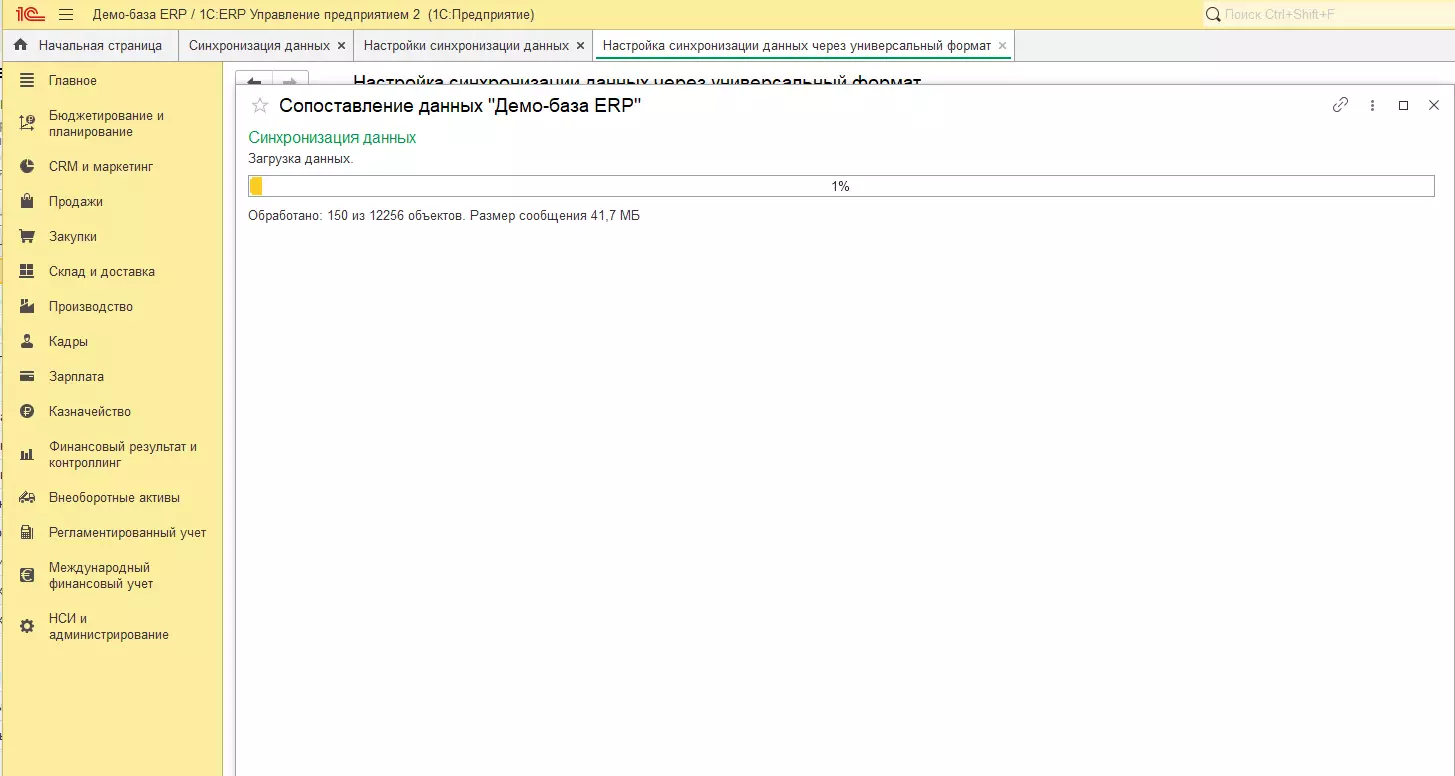Open Бюджетирование и планирование section
The image size is (1455, 776).
(x=112, y=124)
